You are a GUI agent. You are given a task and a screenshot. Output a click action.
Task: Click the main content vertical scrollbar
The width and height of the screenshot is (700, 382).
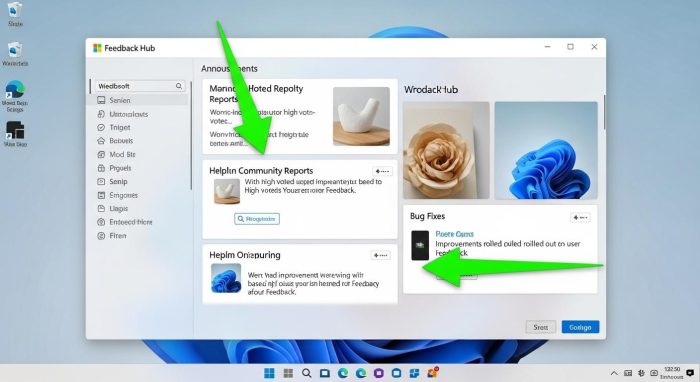pos(605,112)
